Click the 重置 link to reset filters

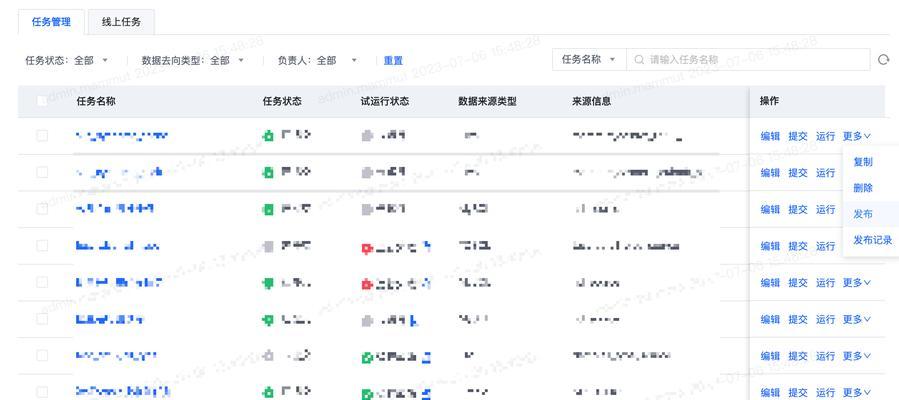(x=393, y=60)
